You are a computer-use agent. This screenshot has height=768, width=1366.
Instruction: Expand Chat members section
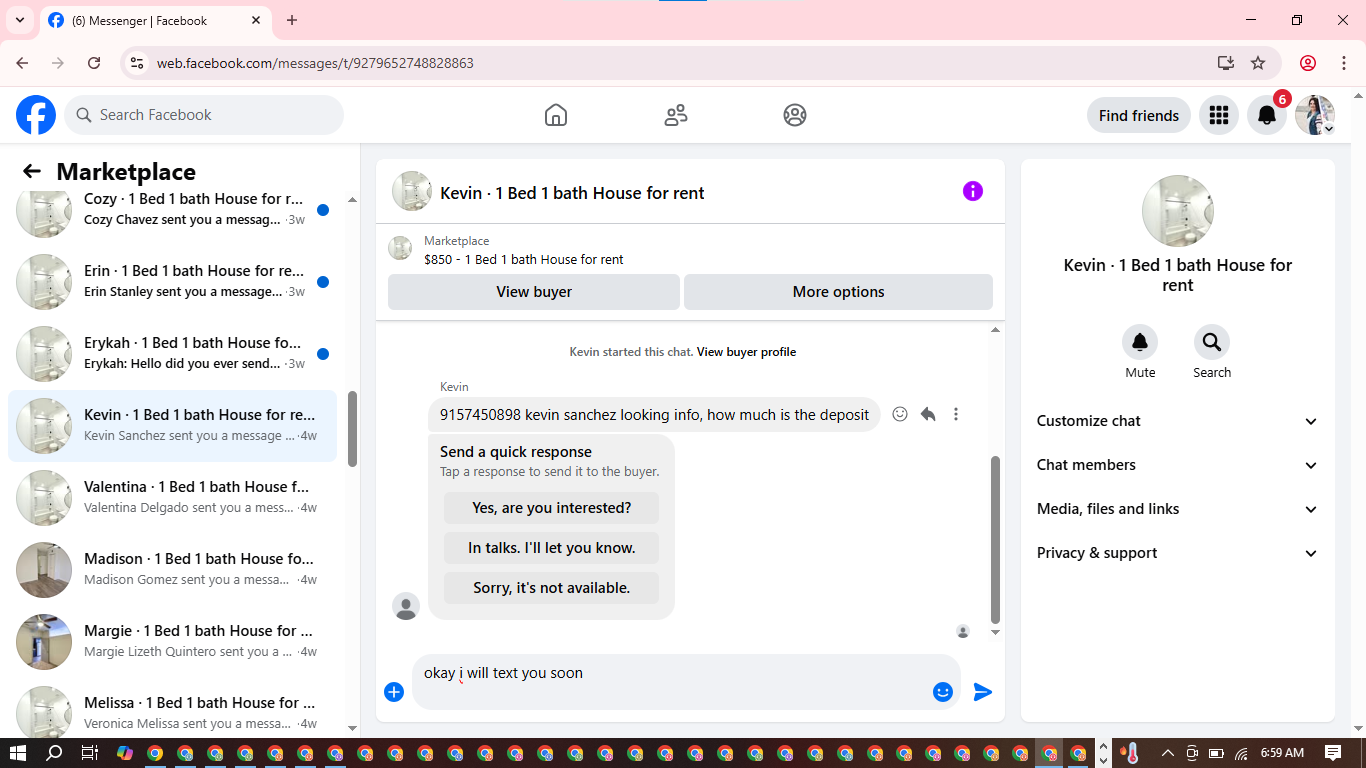click(1178, 465)
